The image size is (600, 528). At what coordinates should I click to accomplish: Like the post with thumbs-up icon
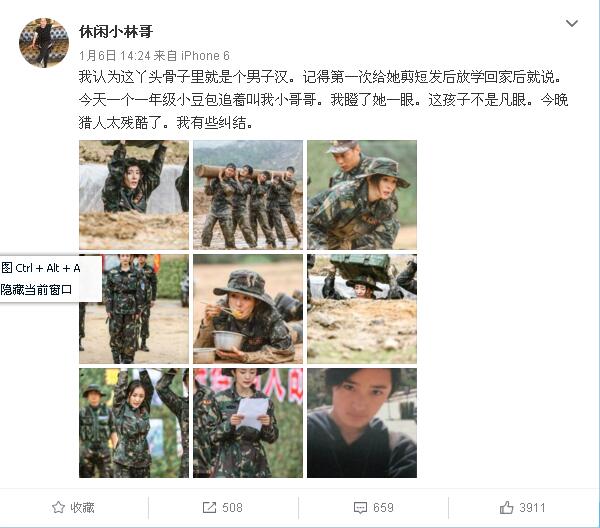[507, 508]
